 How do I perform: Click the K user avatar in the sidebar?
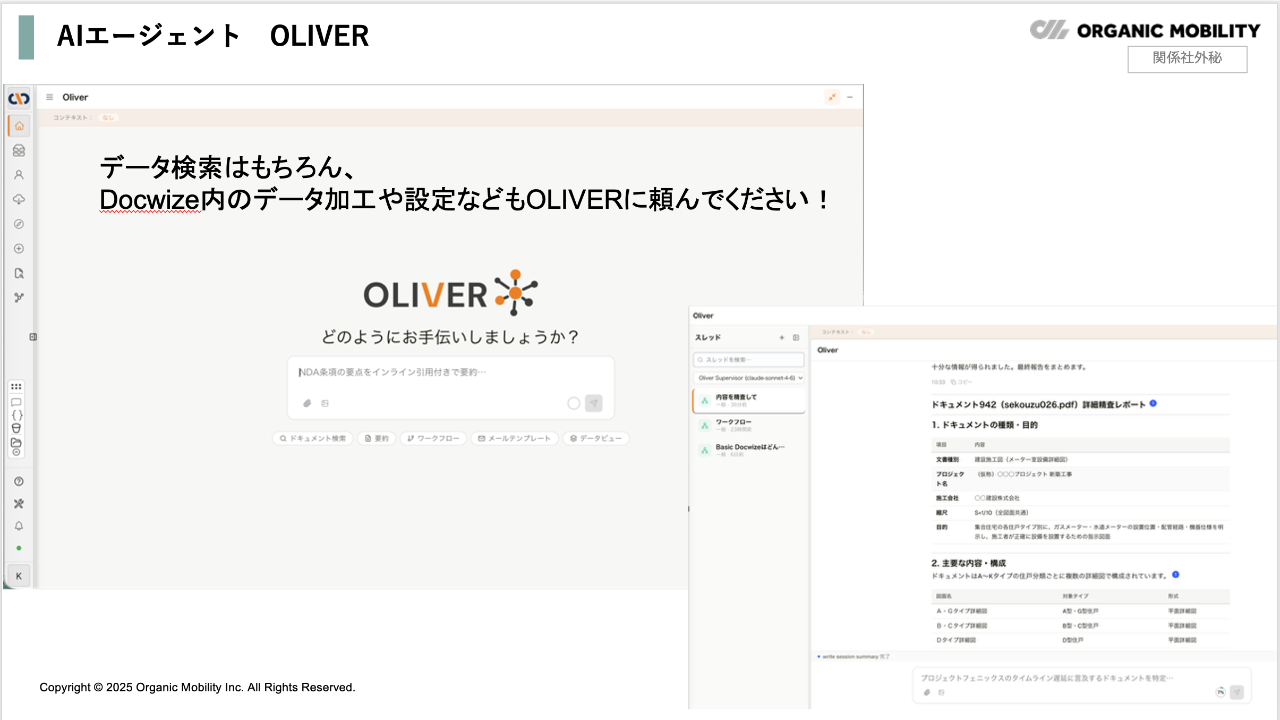pos(18,575)
